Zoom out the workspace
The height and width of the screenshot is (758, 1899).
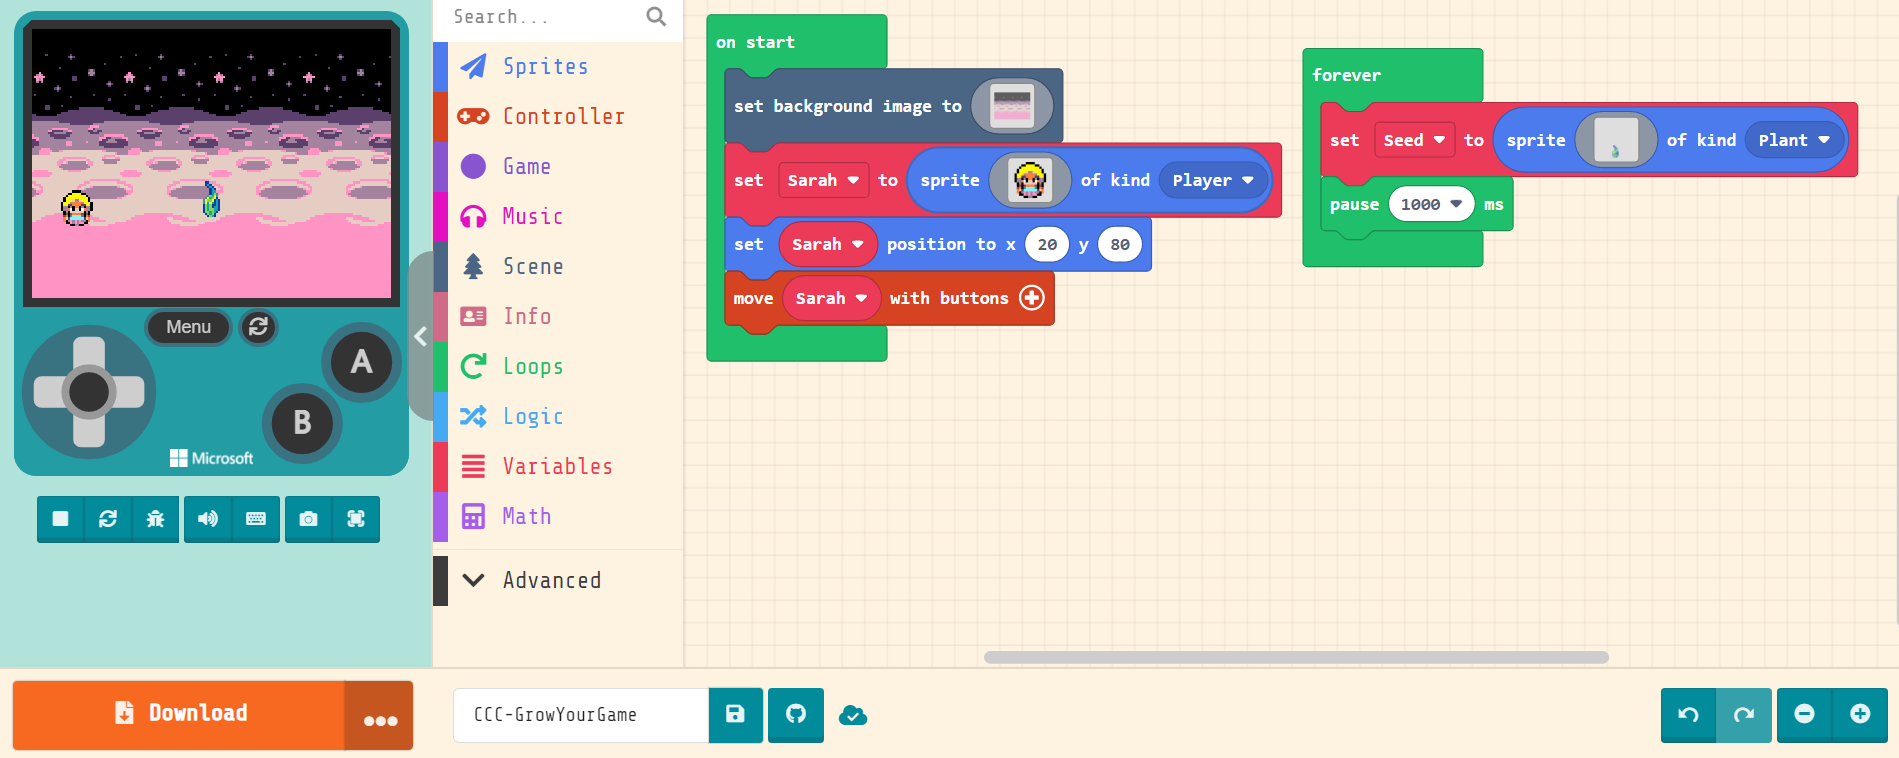(x=1804, y=715)
